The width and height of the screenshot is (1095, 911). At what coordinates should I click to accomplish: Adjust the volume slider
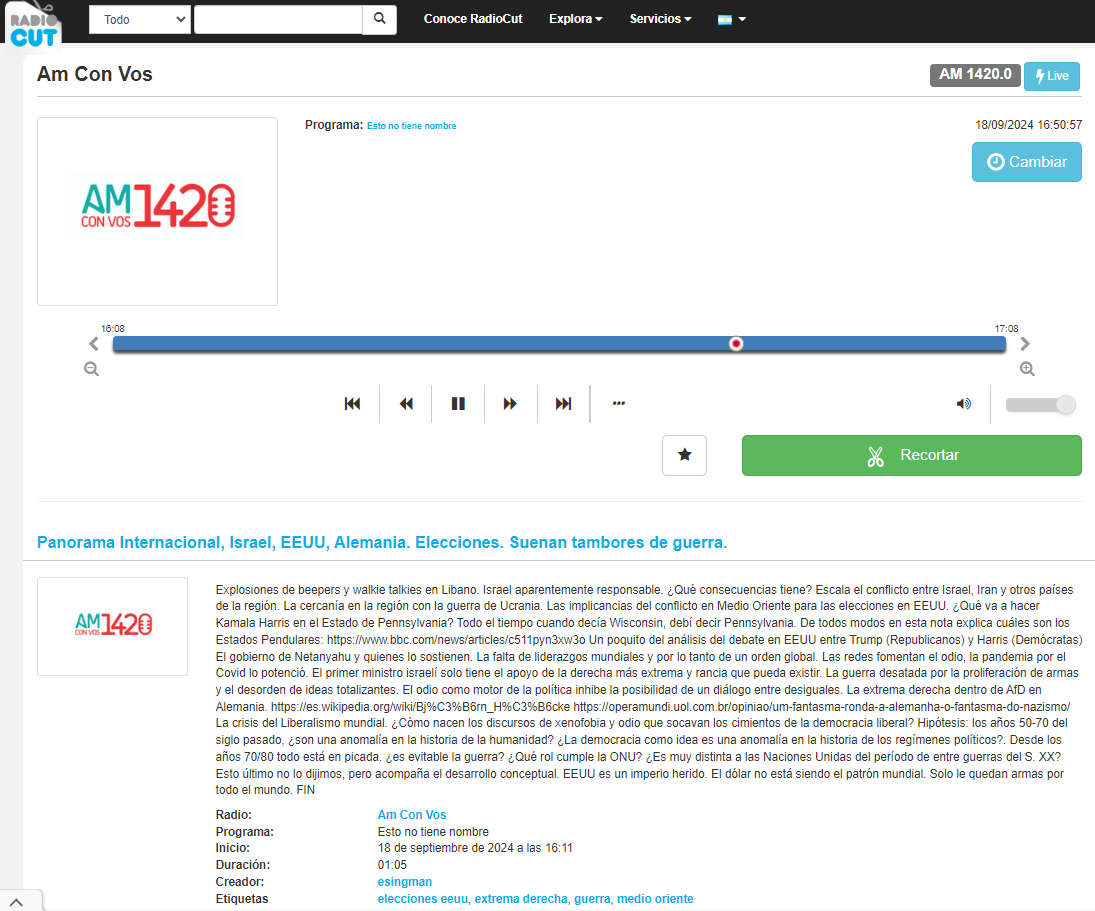tap(1040, 404)
